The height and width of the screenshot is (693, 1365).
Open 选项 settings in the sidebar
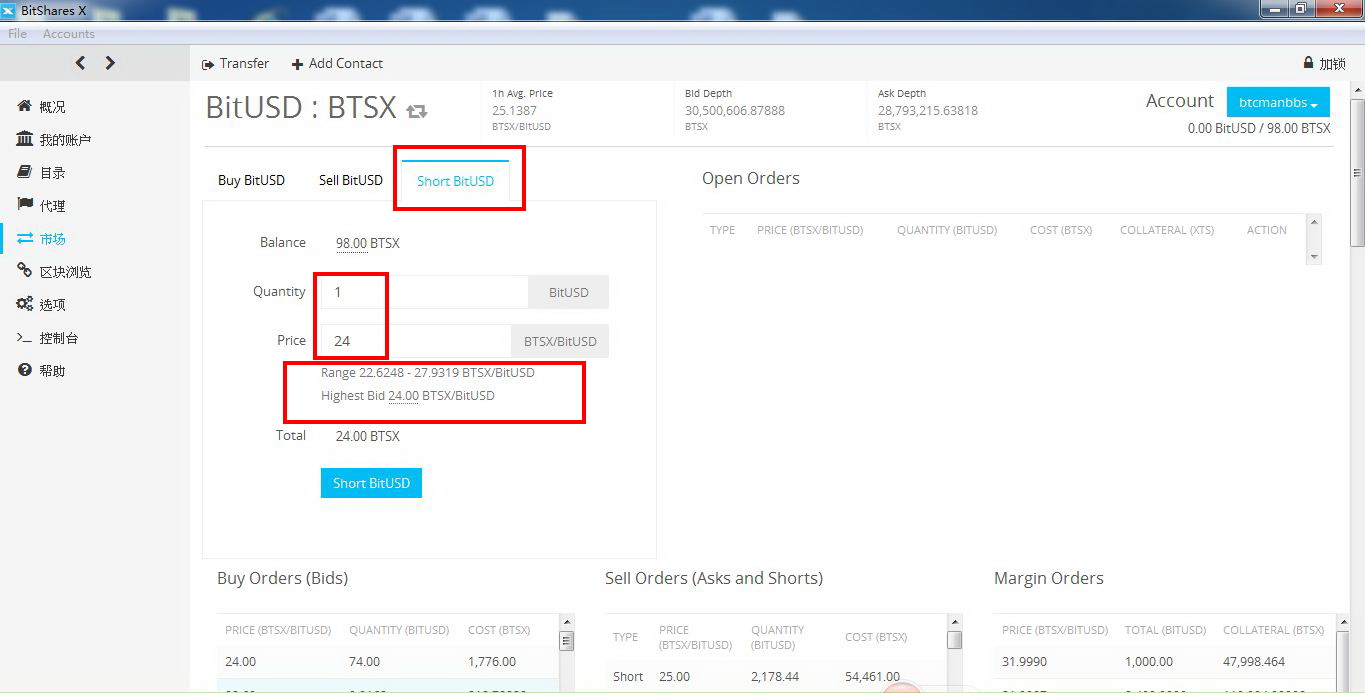[52, 305]
